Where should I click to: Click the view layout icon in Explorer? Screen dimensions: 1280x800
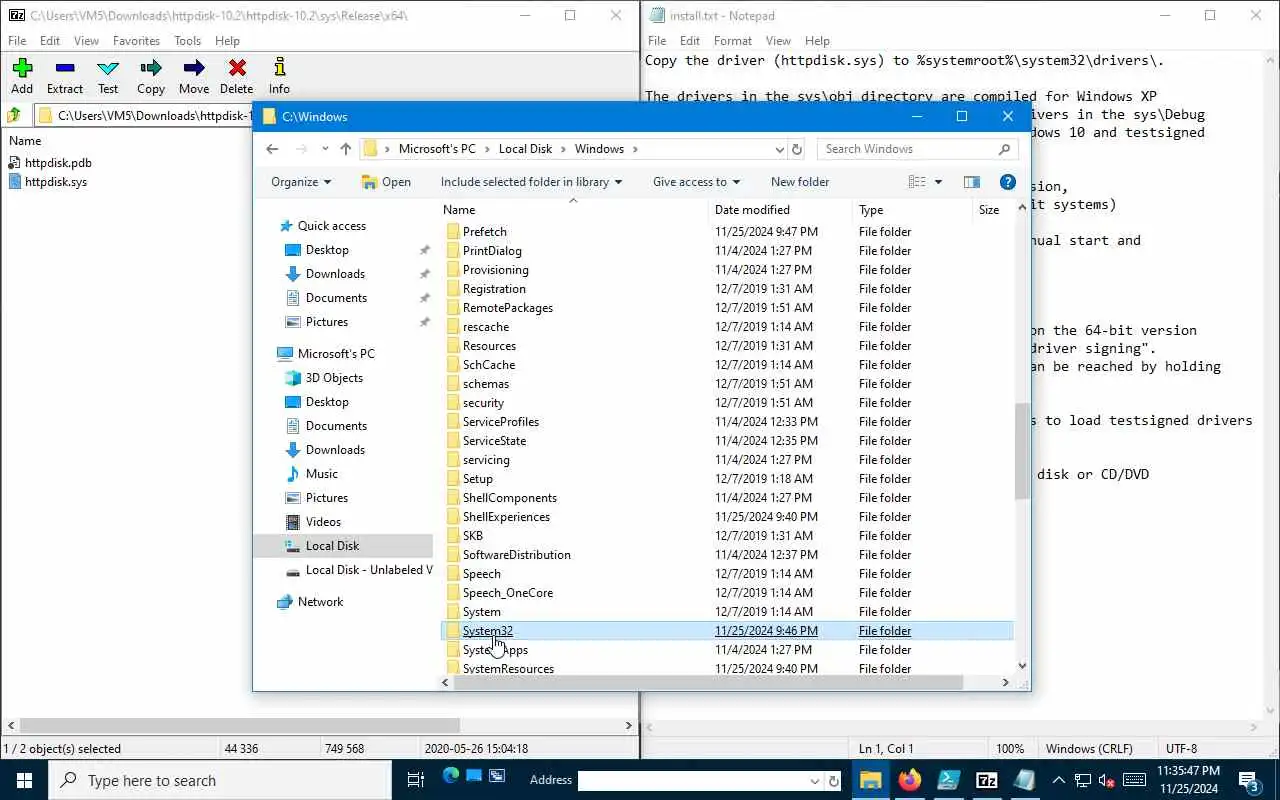tap(917, 182)
